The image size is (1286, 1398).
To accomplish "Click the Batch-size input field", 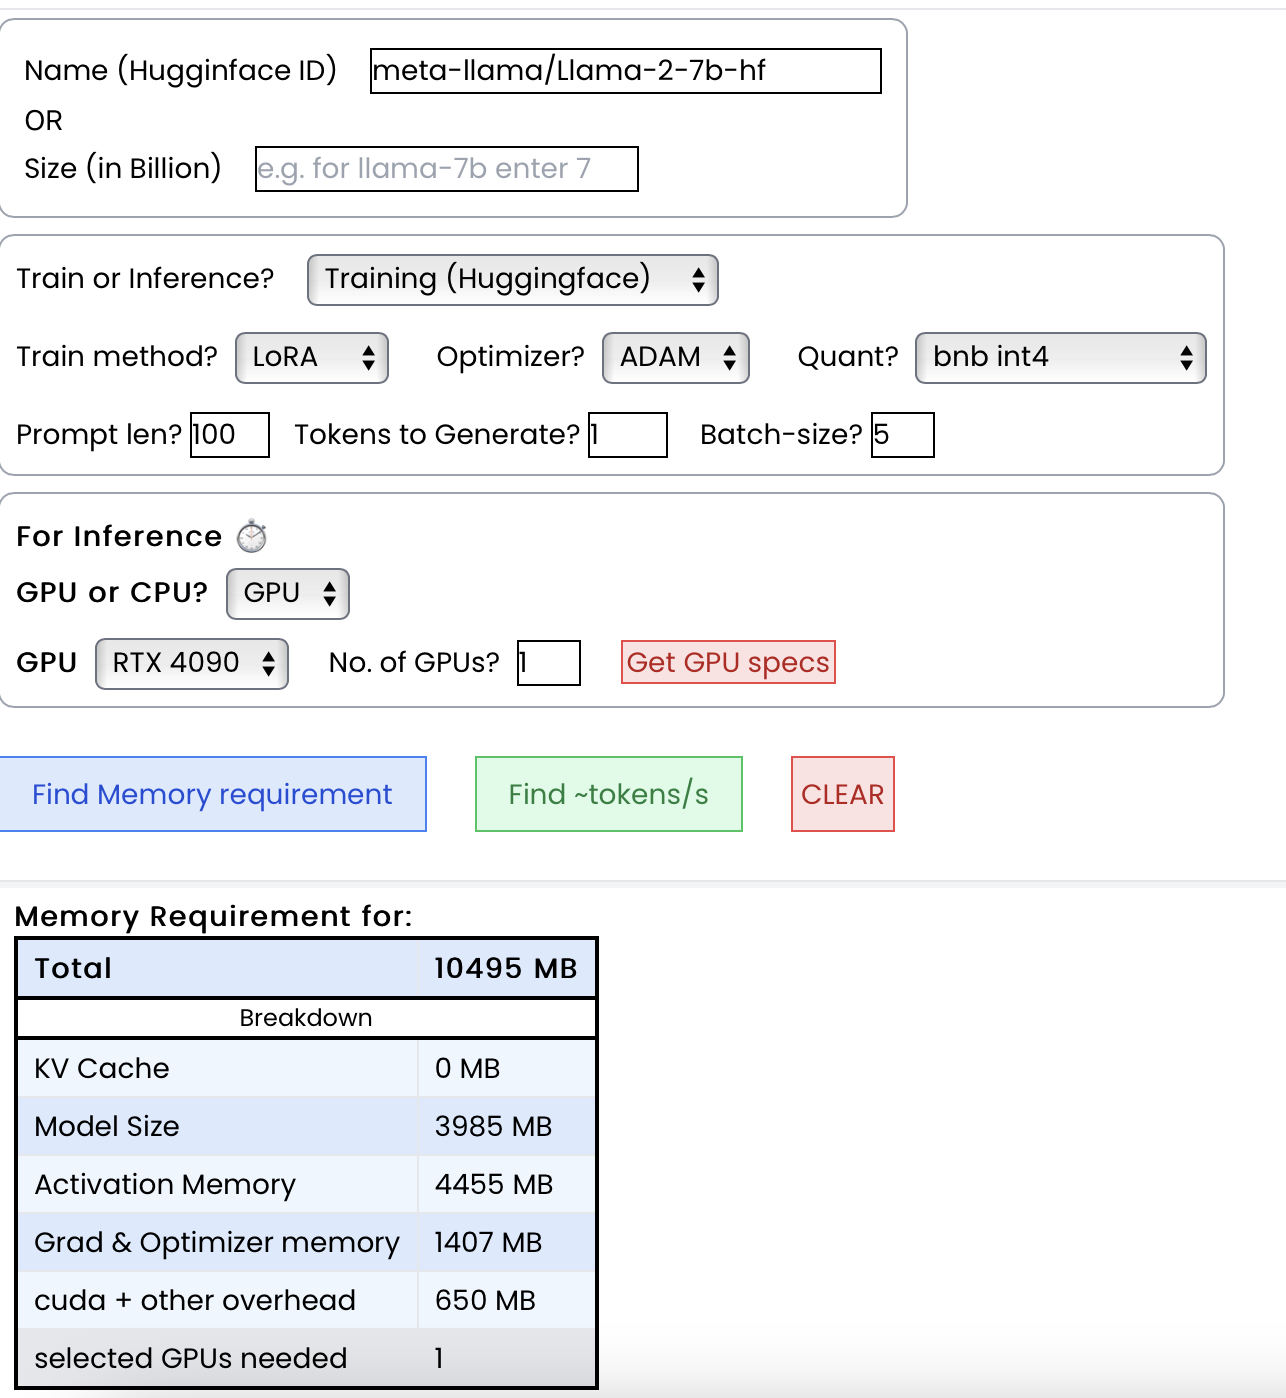I will (902, 435).
